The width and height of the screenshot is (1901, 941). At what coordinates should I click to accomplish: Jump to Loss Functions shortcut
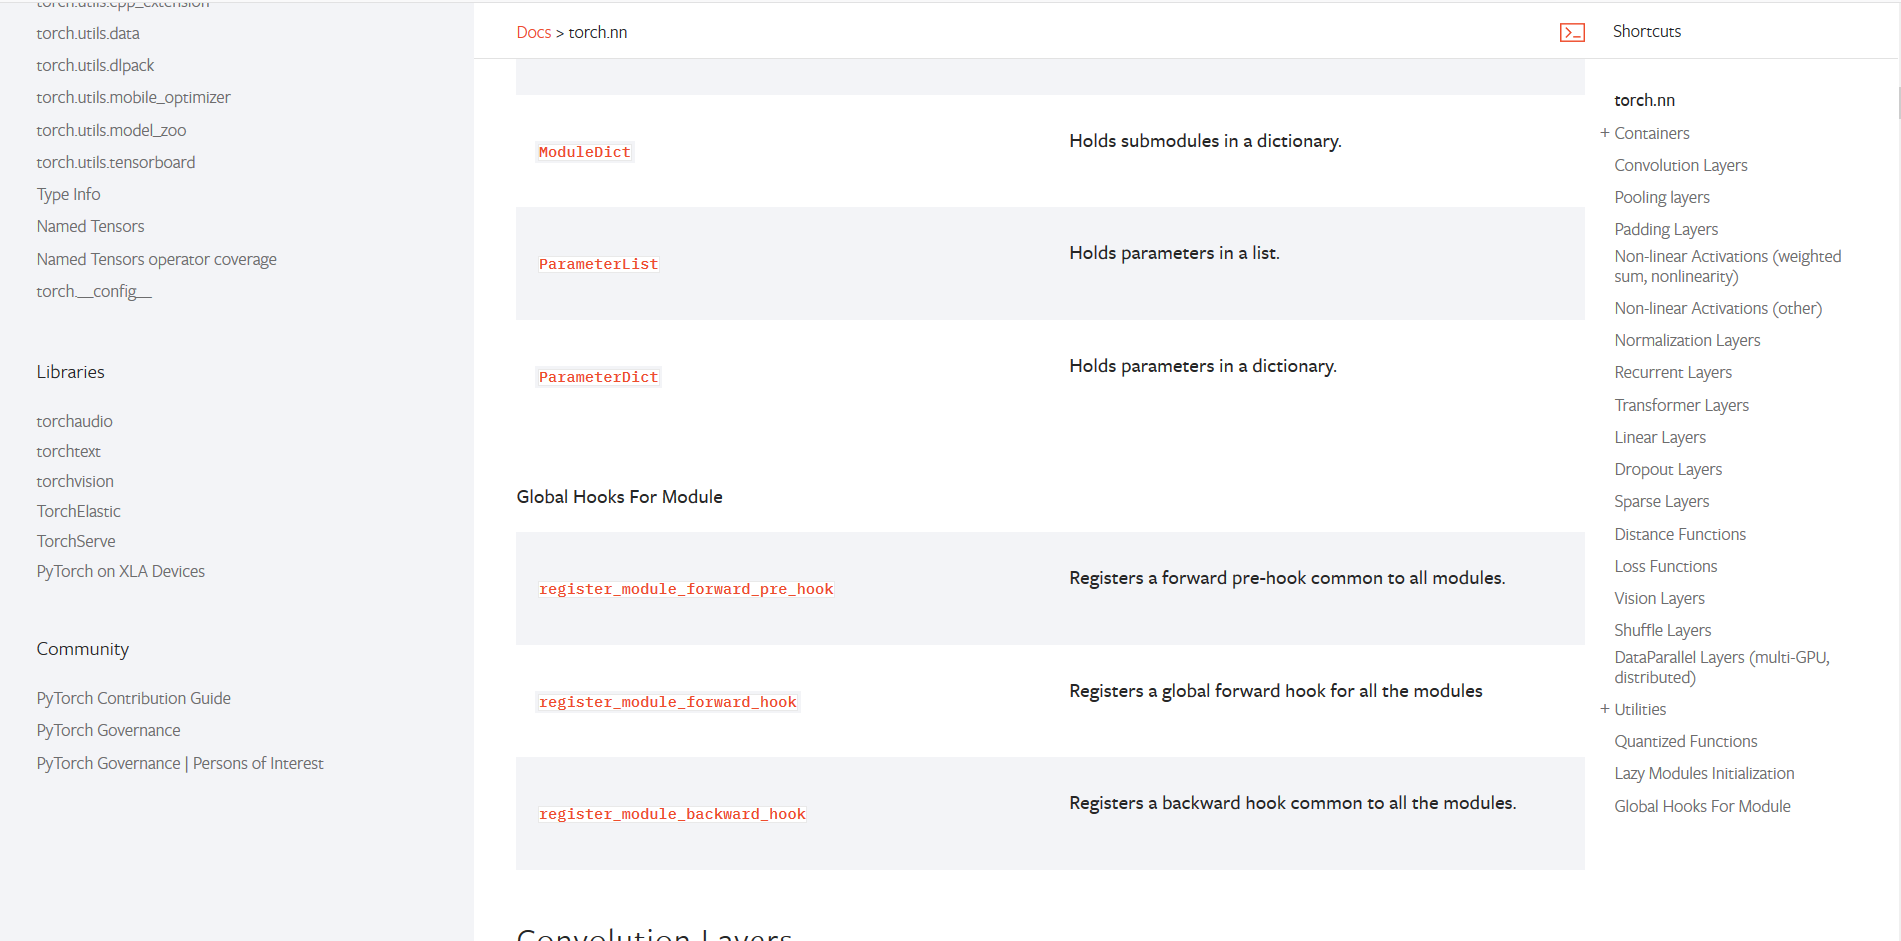(1665, 566)
